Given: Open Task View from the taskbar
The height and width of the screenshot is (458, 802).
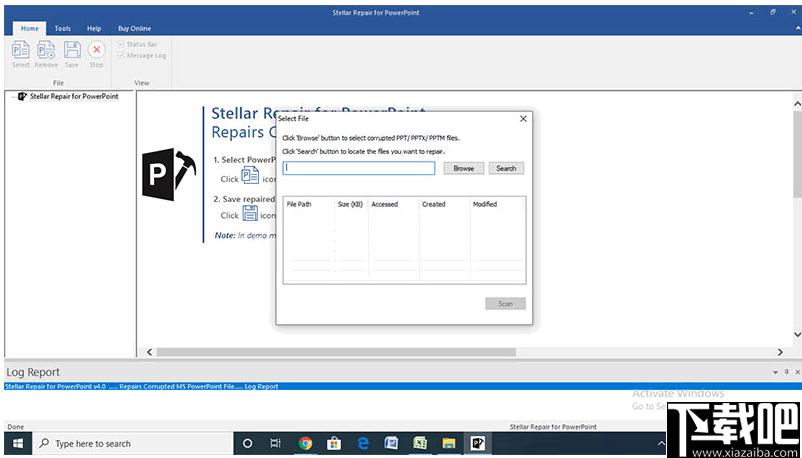Looking at the screenshot, I should (276, 444).
